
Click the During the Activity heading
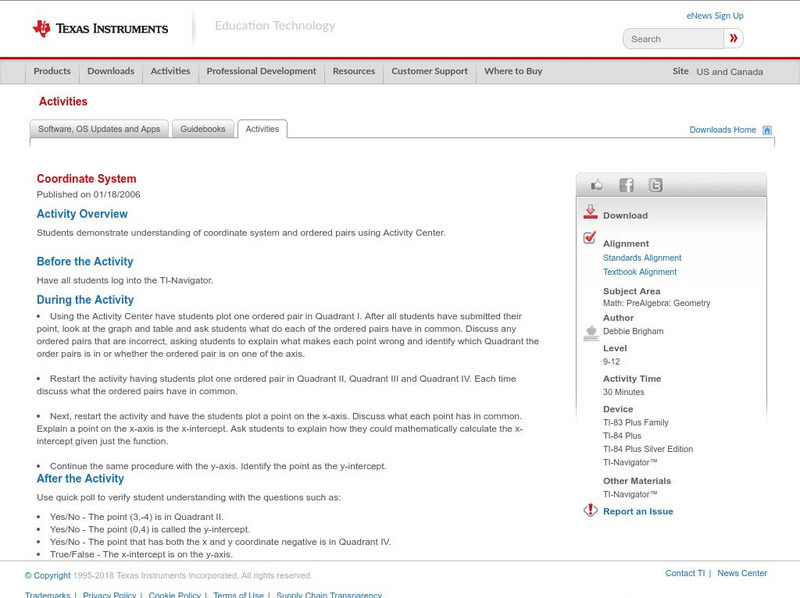[x=85, y=300]
